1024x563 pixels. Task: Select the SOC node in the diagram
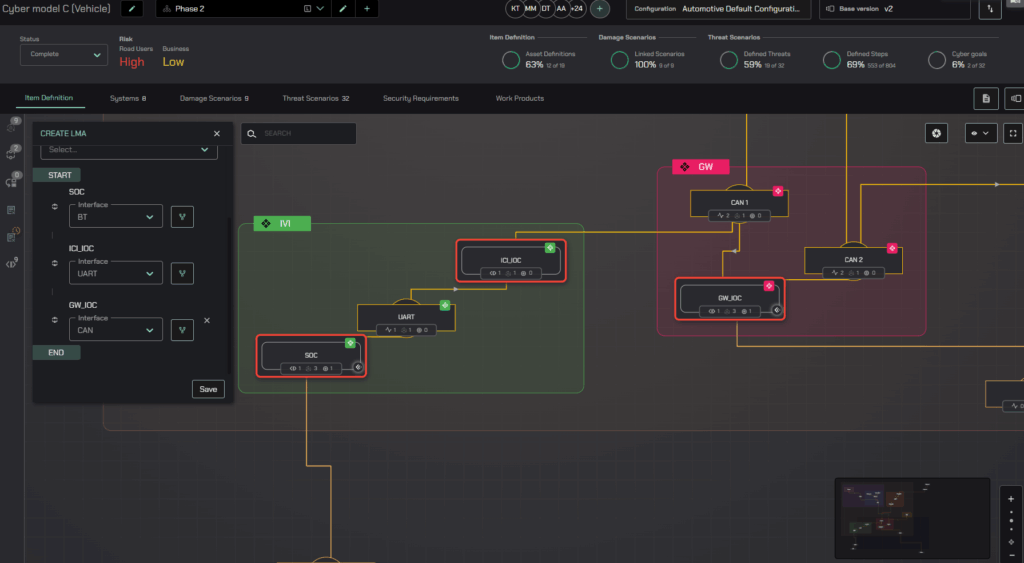(312, 356)
